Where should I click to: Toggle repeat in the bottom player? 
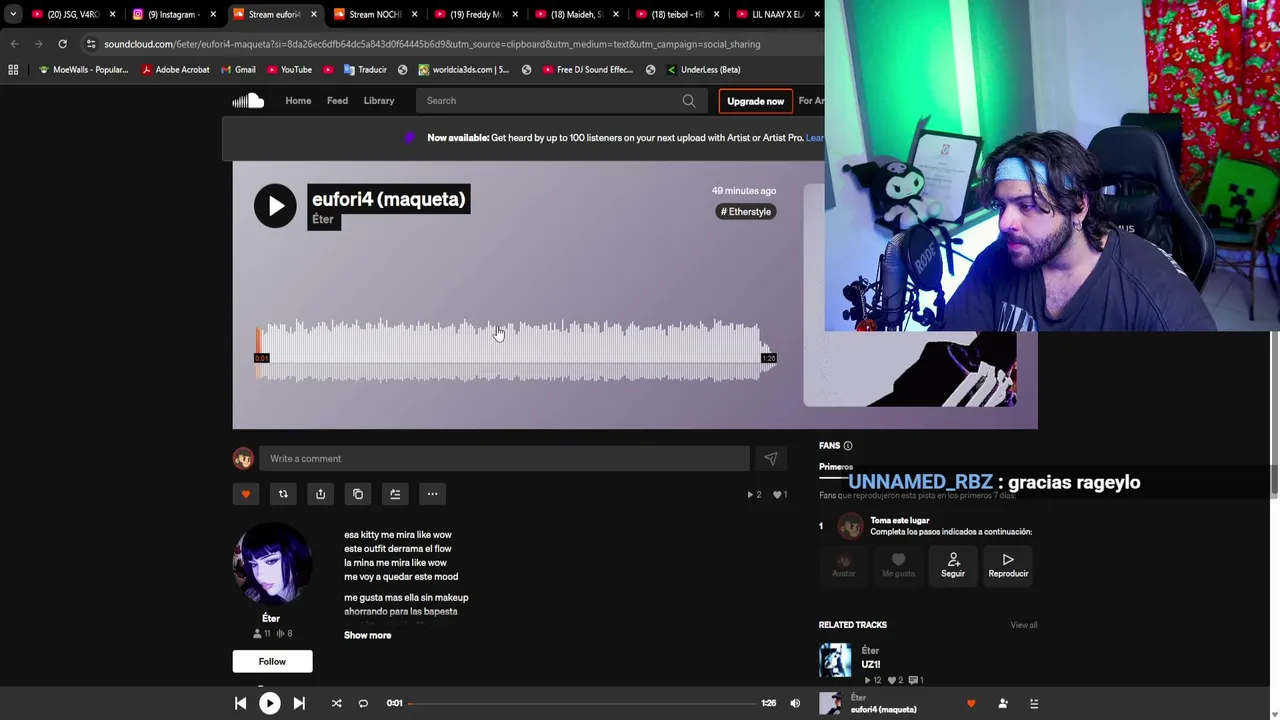tap(363, 703)
